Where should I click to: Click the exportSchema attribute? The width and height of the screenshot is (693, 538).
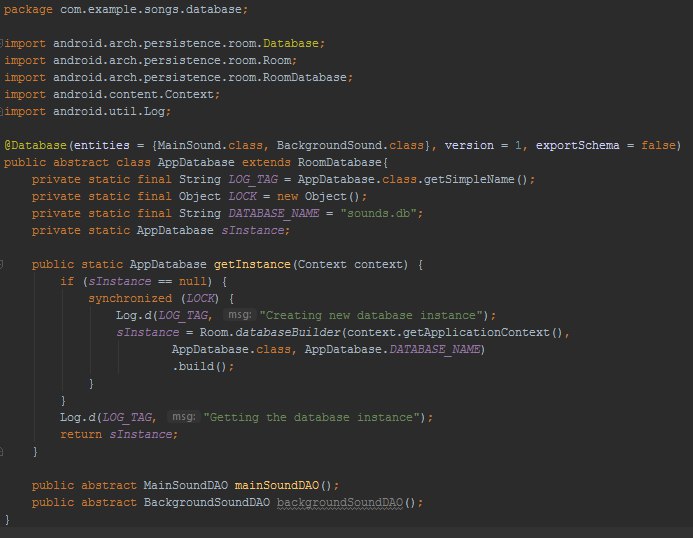(x=578, y=145)
